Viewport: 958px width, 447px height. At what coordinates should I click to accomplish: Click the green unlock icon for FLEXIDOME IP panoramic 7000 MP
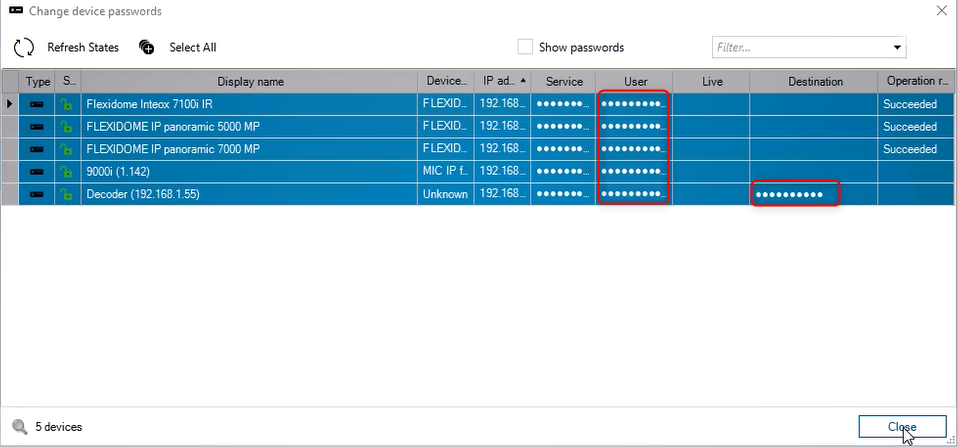66,149
